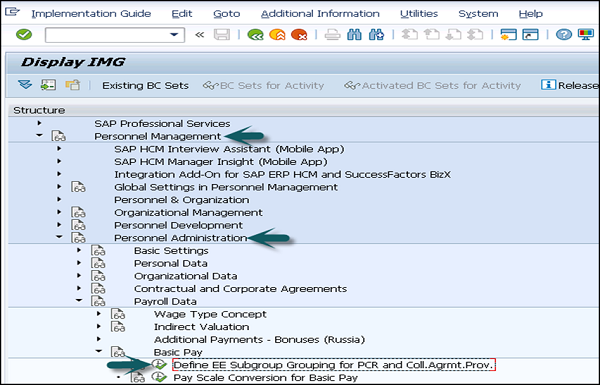
Task: Open Help via question mark icon
Action: tap(564, 35)
